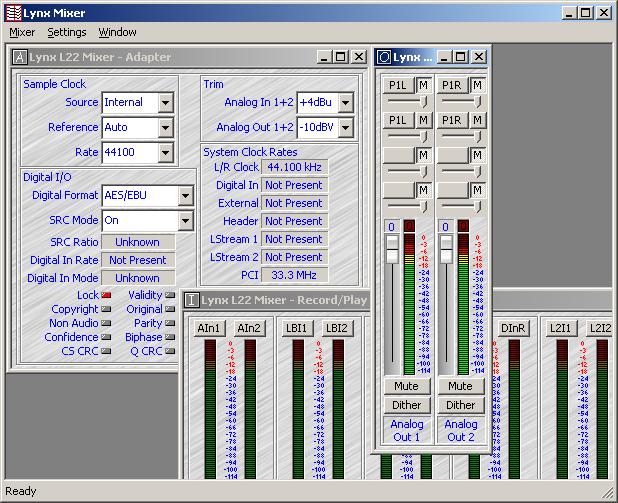The width and height of the screenshot is (618, 503).
Task: Click the L2I1 input label button
Action: (x=560, y=328)
